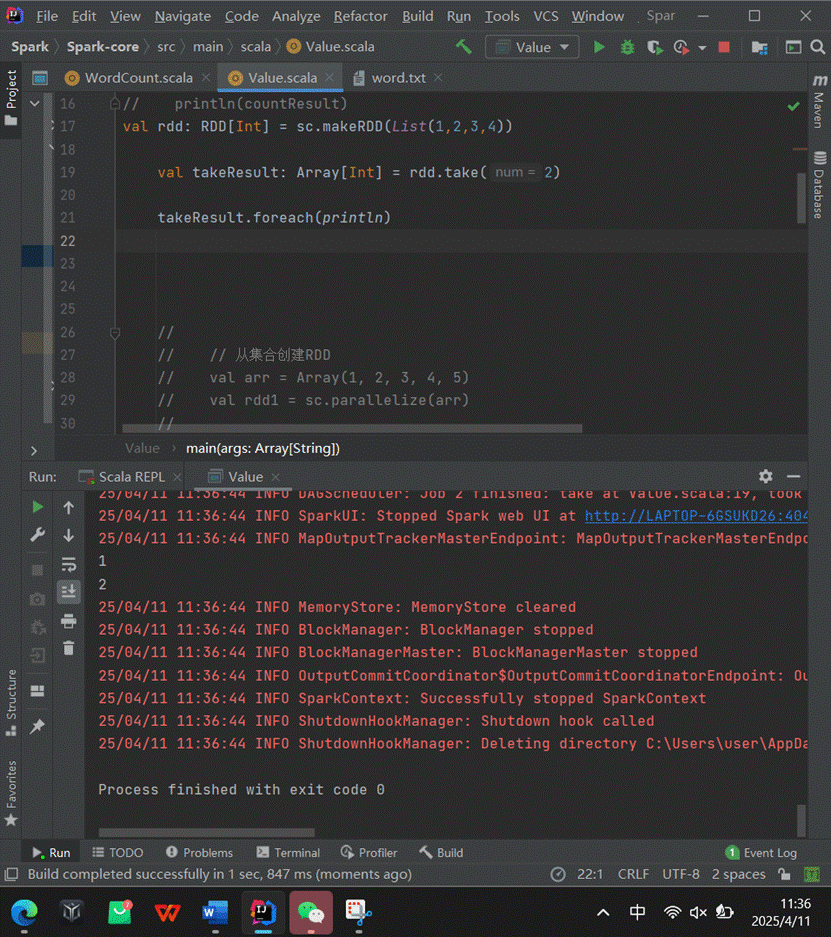Switch to WordCount.scala tab
831x937 pixels.
(x=138, y=78)
